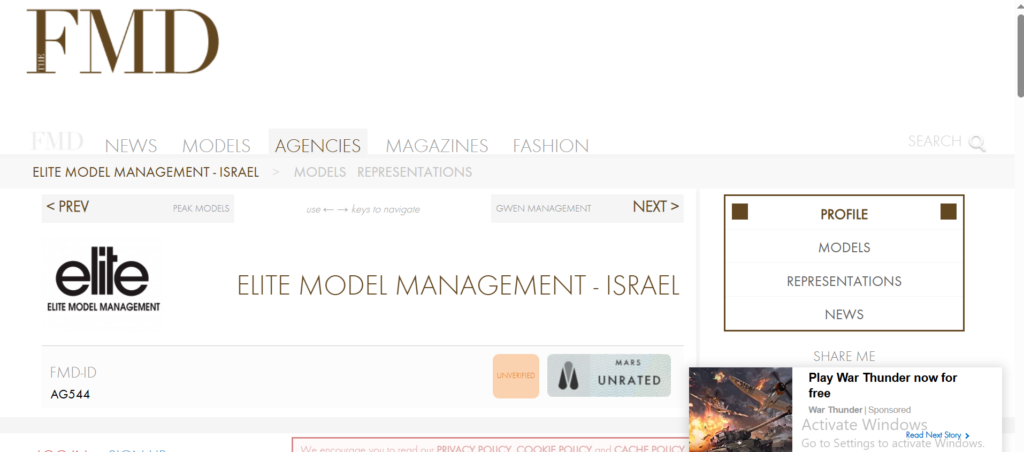
Task: Click the MARS Unrated rating badge
Action: pos(608,376)
